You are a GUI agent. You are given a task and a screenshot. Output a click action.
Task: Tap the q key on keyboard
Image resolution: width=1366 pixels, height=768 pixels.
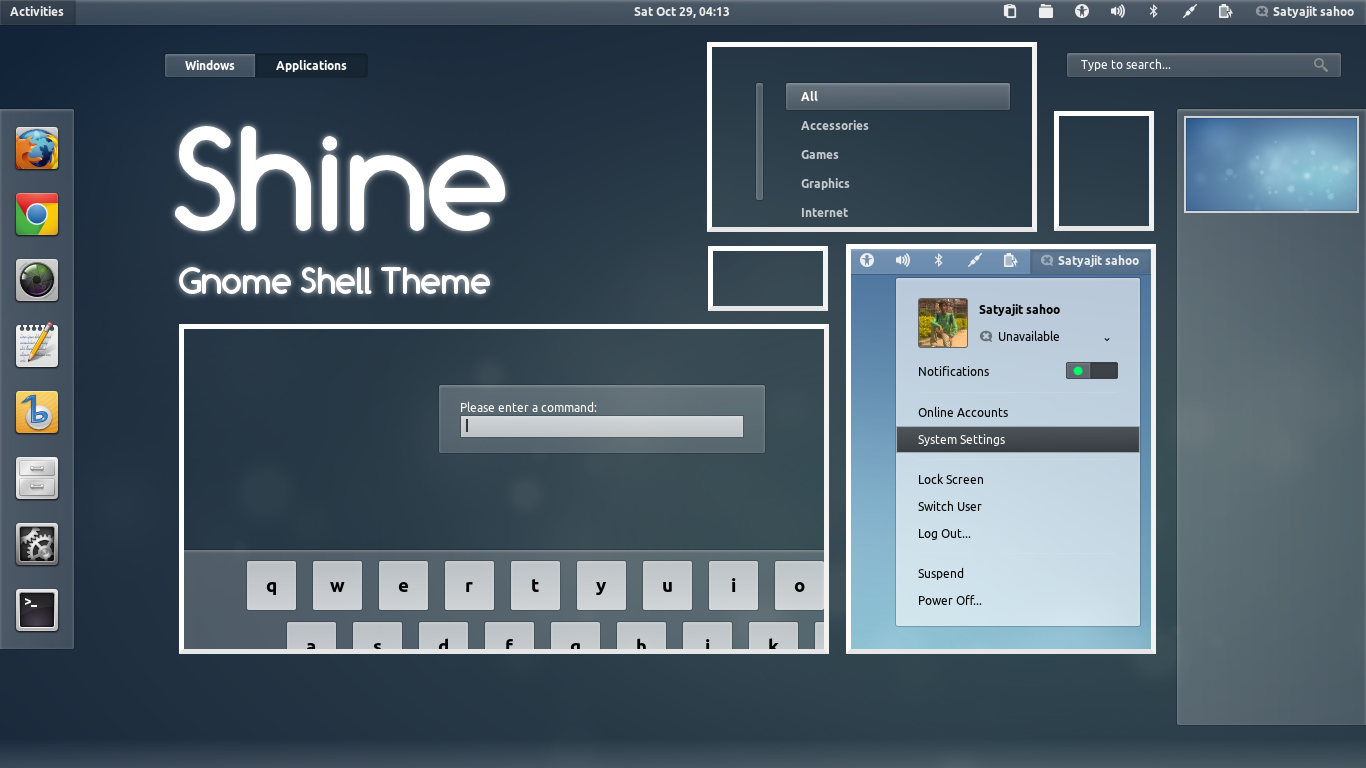click(272, 586)
